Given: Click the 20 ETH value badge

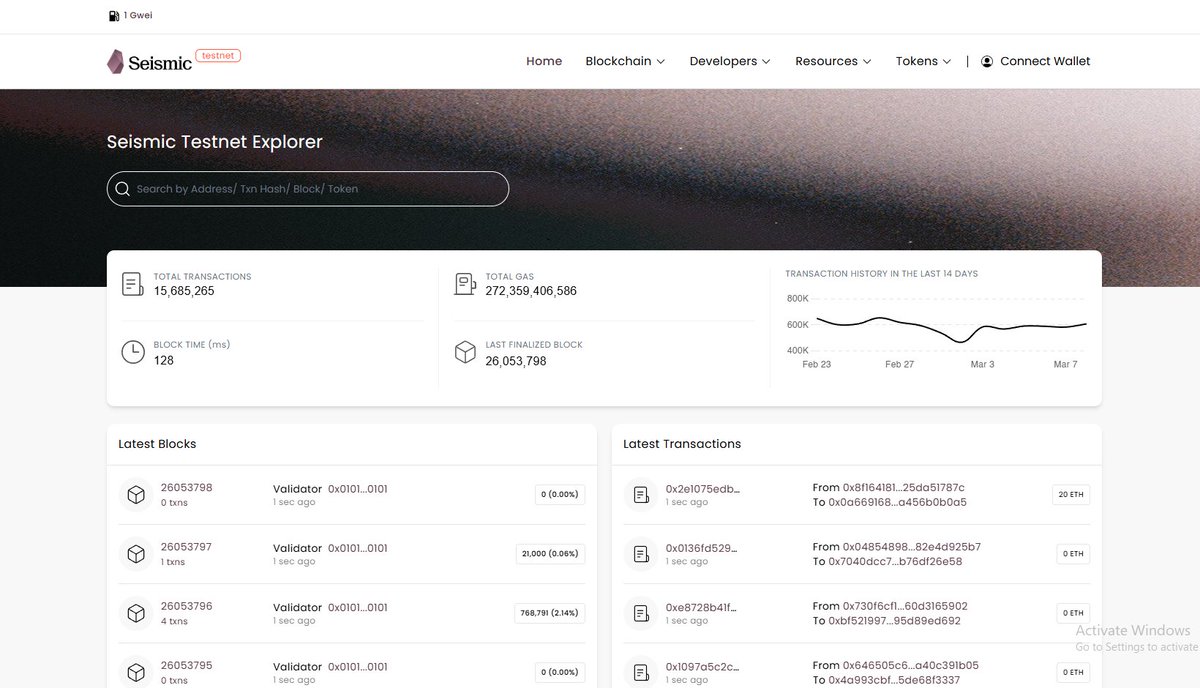Looking at the screenshot, I should tap(1070, 494).
